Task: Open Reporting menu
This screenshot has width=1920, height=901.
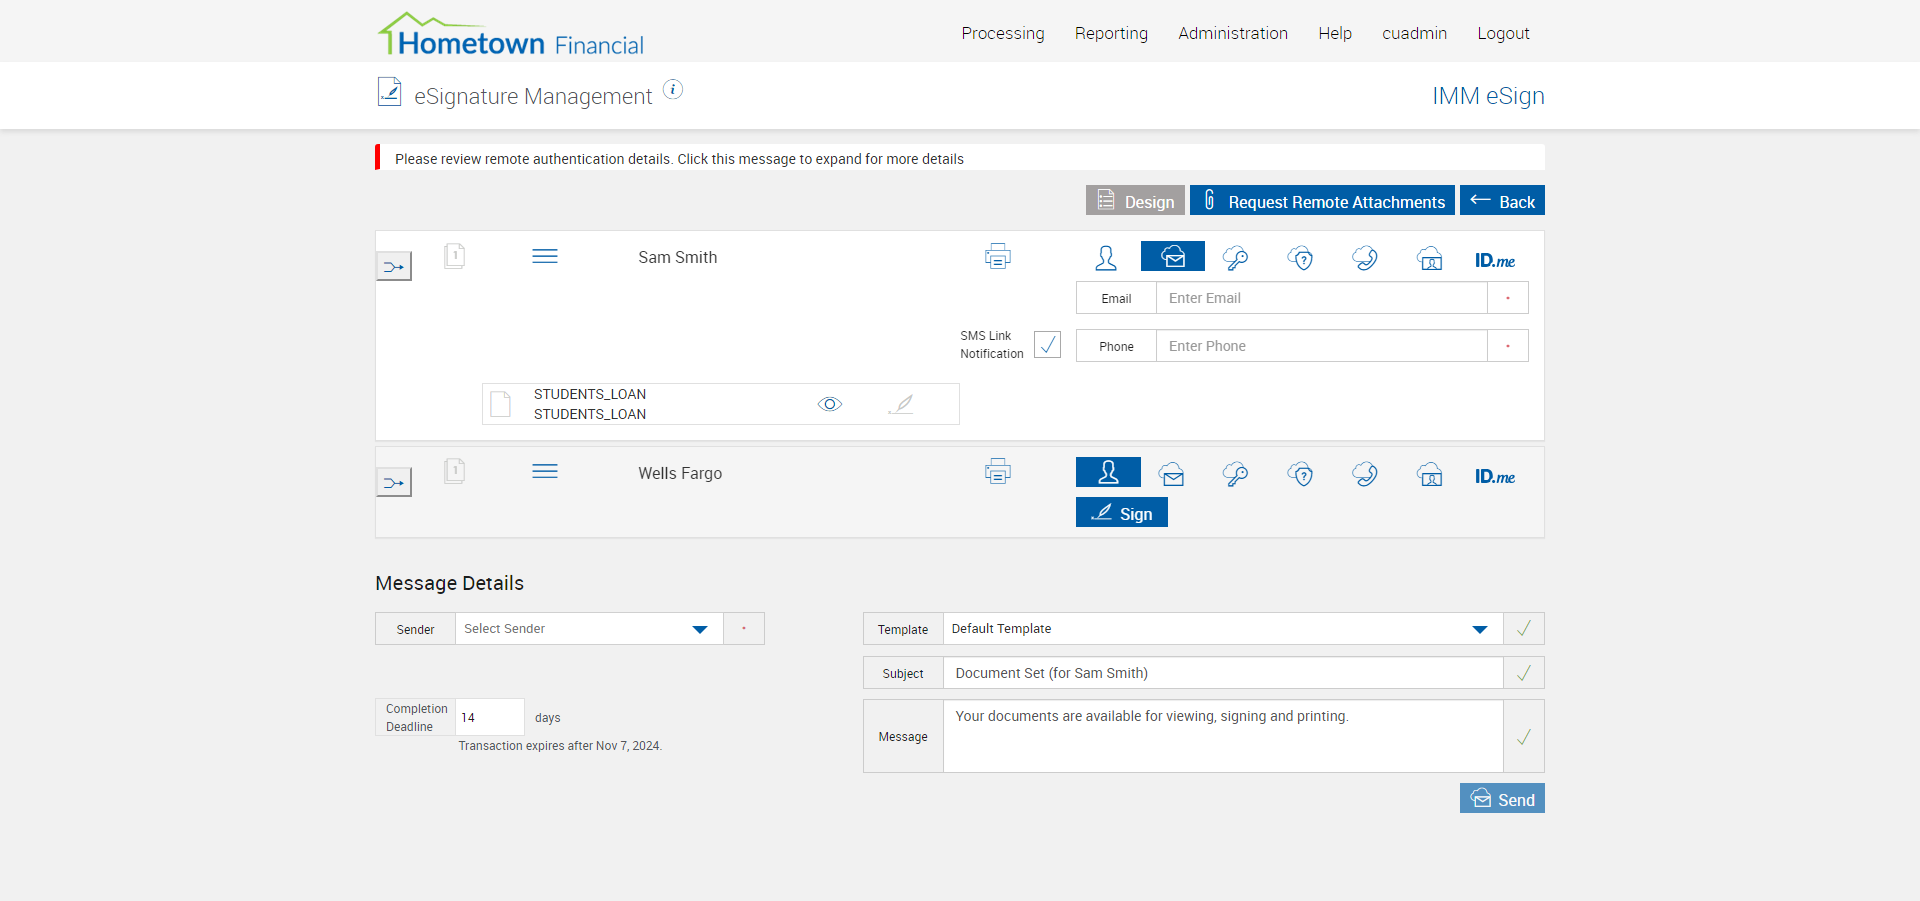Action: click(1111, 33)
